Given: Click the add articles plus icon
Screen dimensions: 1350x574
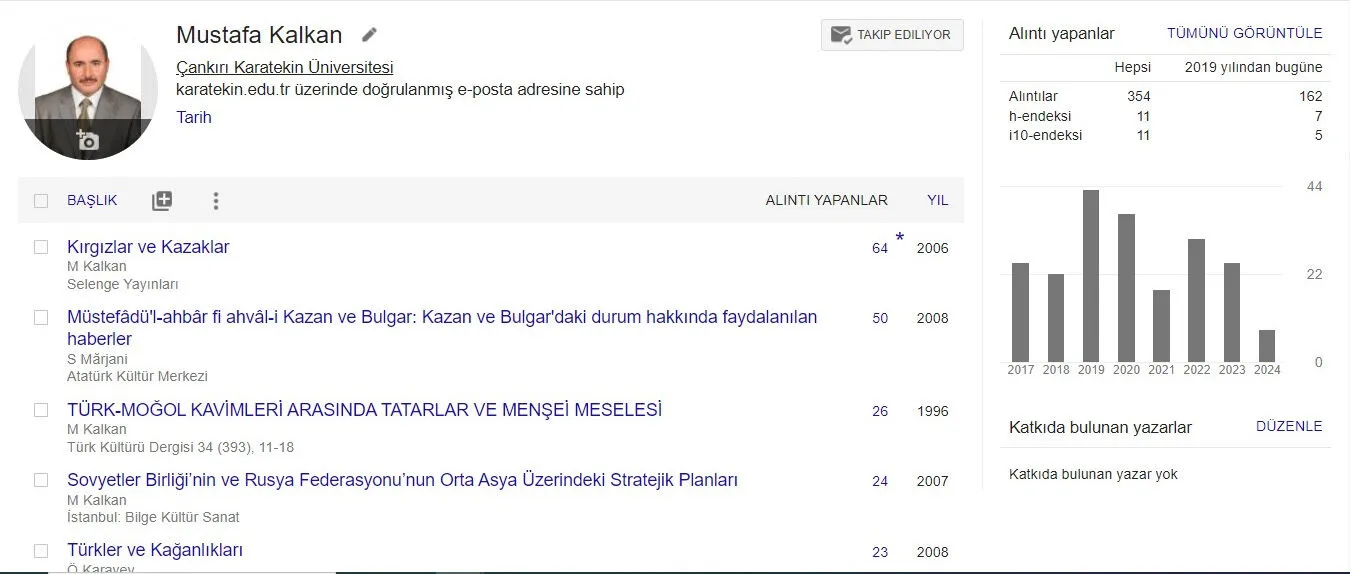Looking at the screenshot, I should [162, 201].
